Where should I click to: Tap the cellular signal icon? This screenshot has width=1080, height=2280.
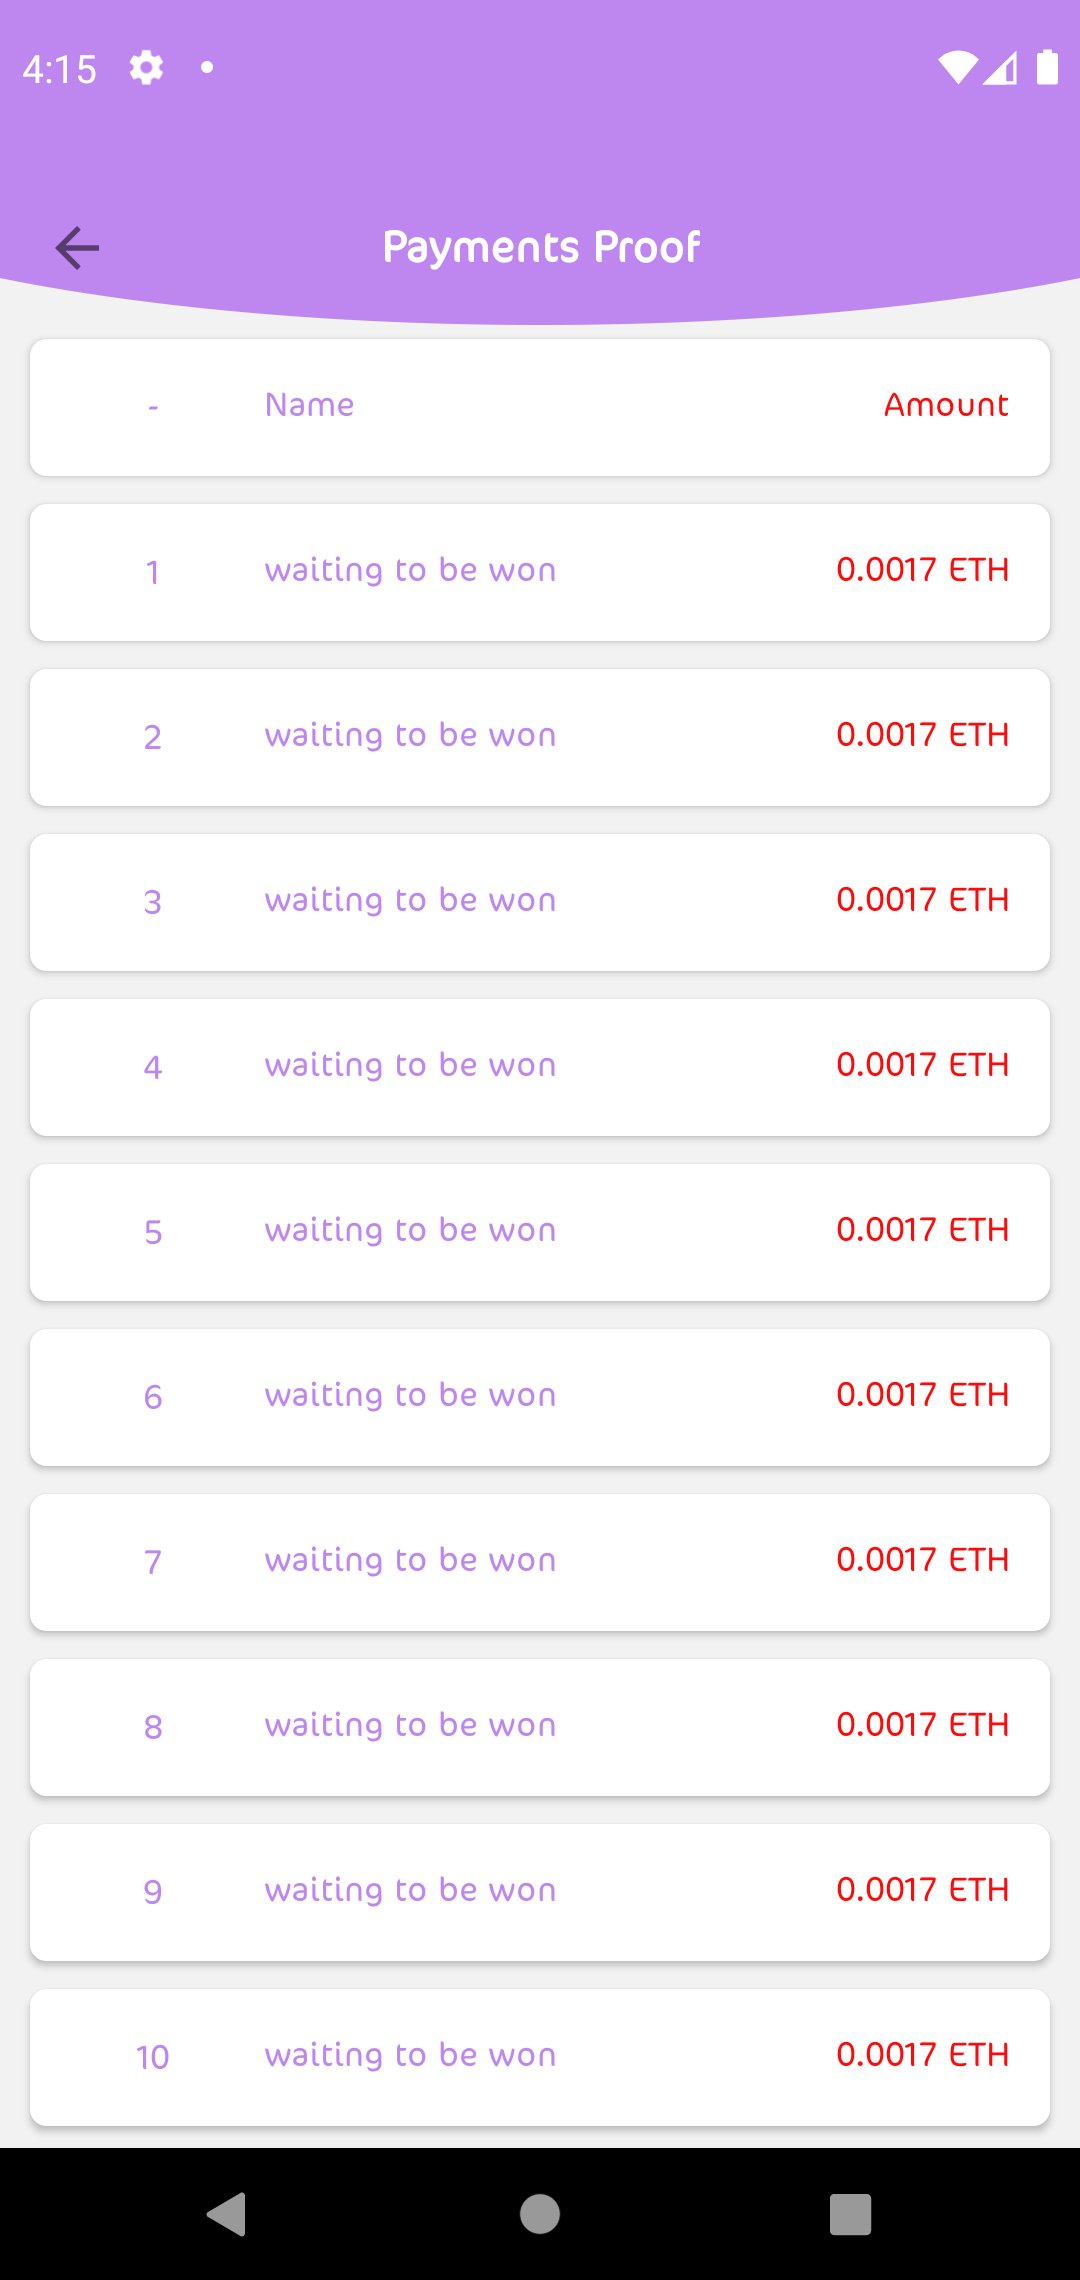click(1001, 68)
